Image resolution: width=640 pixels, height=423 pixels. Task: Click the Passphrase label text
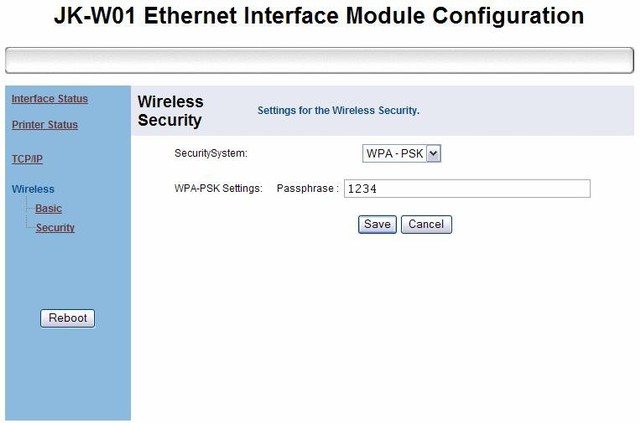tap(307, 188)
